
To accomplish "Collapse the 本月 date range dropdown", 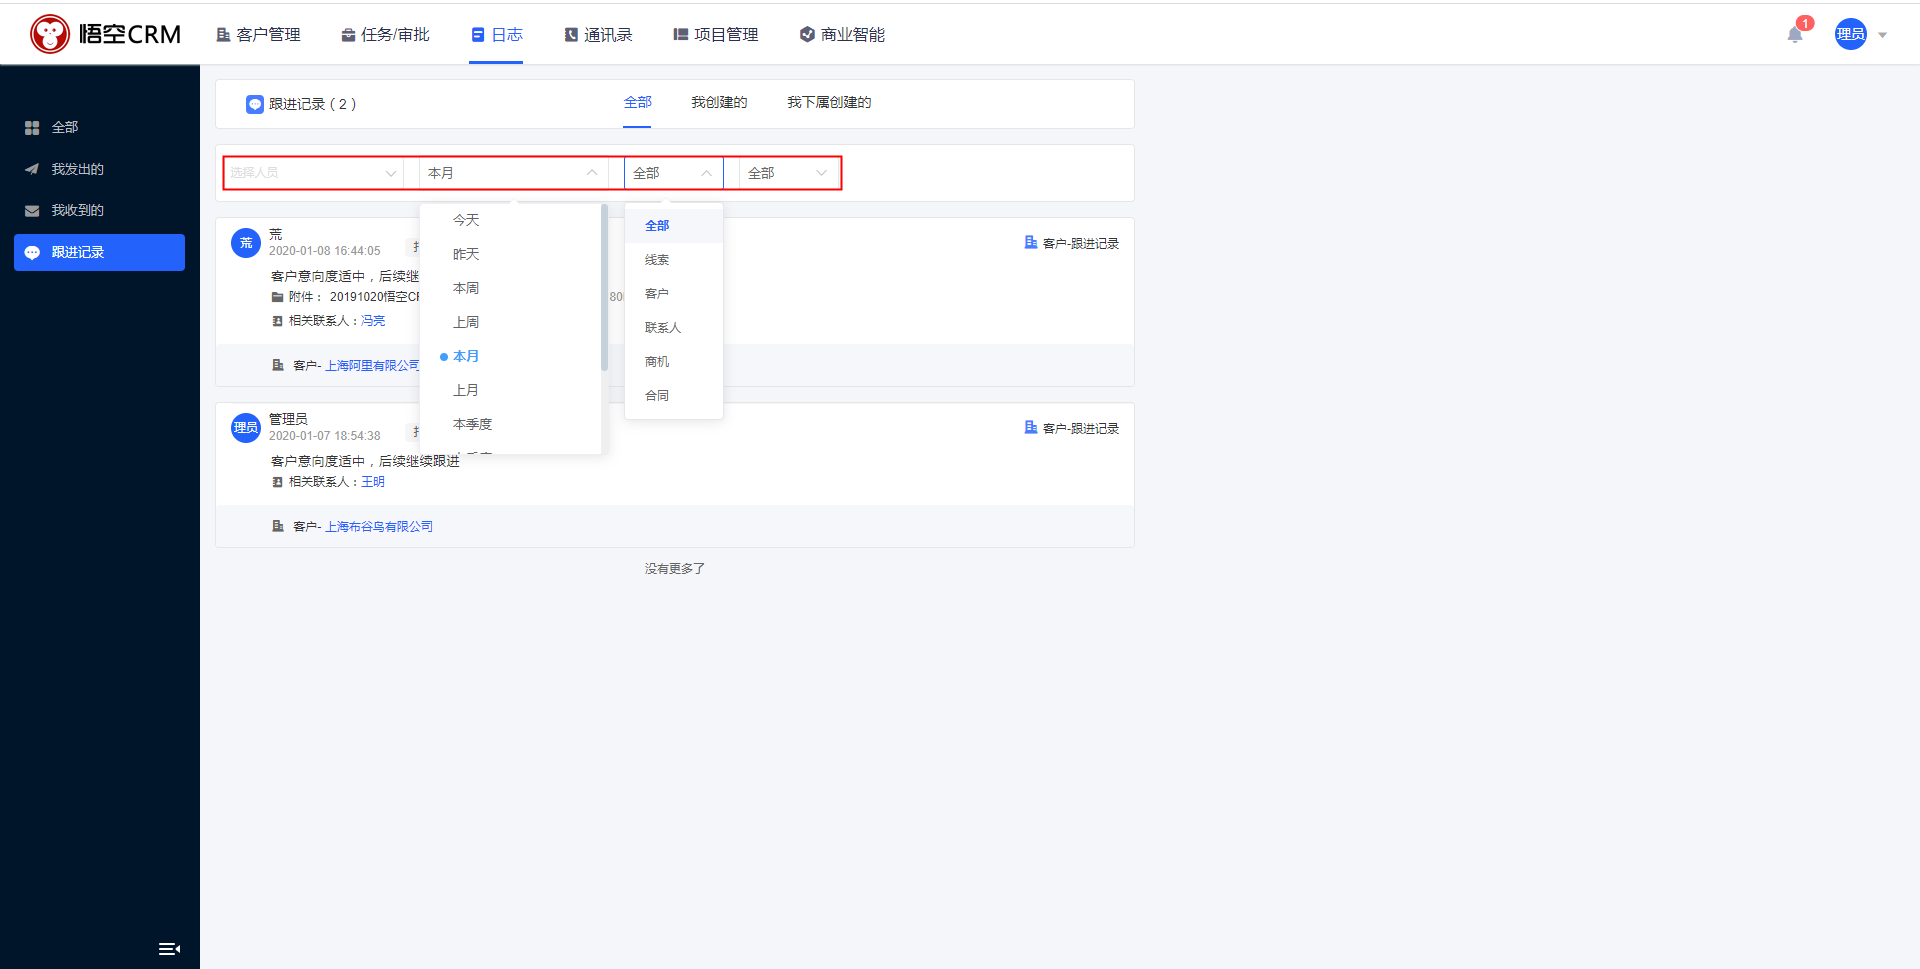I will point(514,173).
